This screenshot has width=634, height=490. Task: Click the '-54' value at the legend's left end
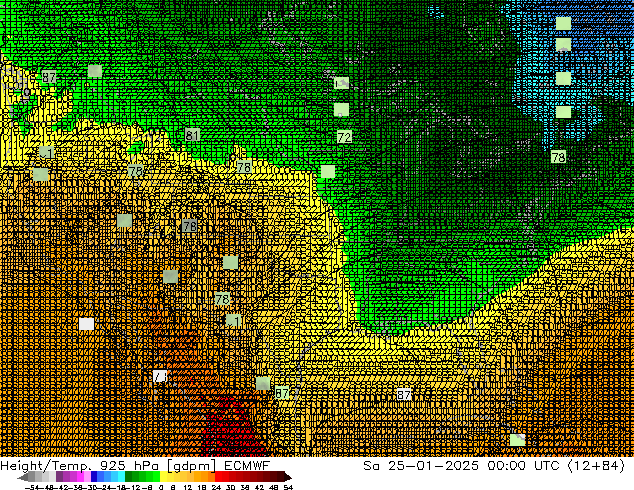[x=32, y=488]
